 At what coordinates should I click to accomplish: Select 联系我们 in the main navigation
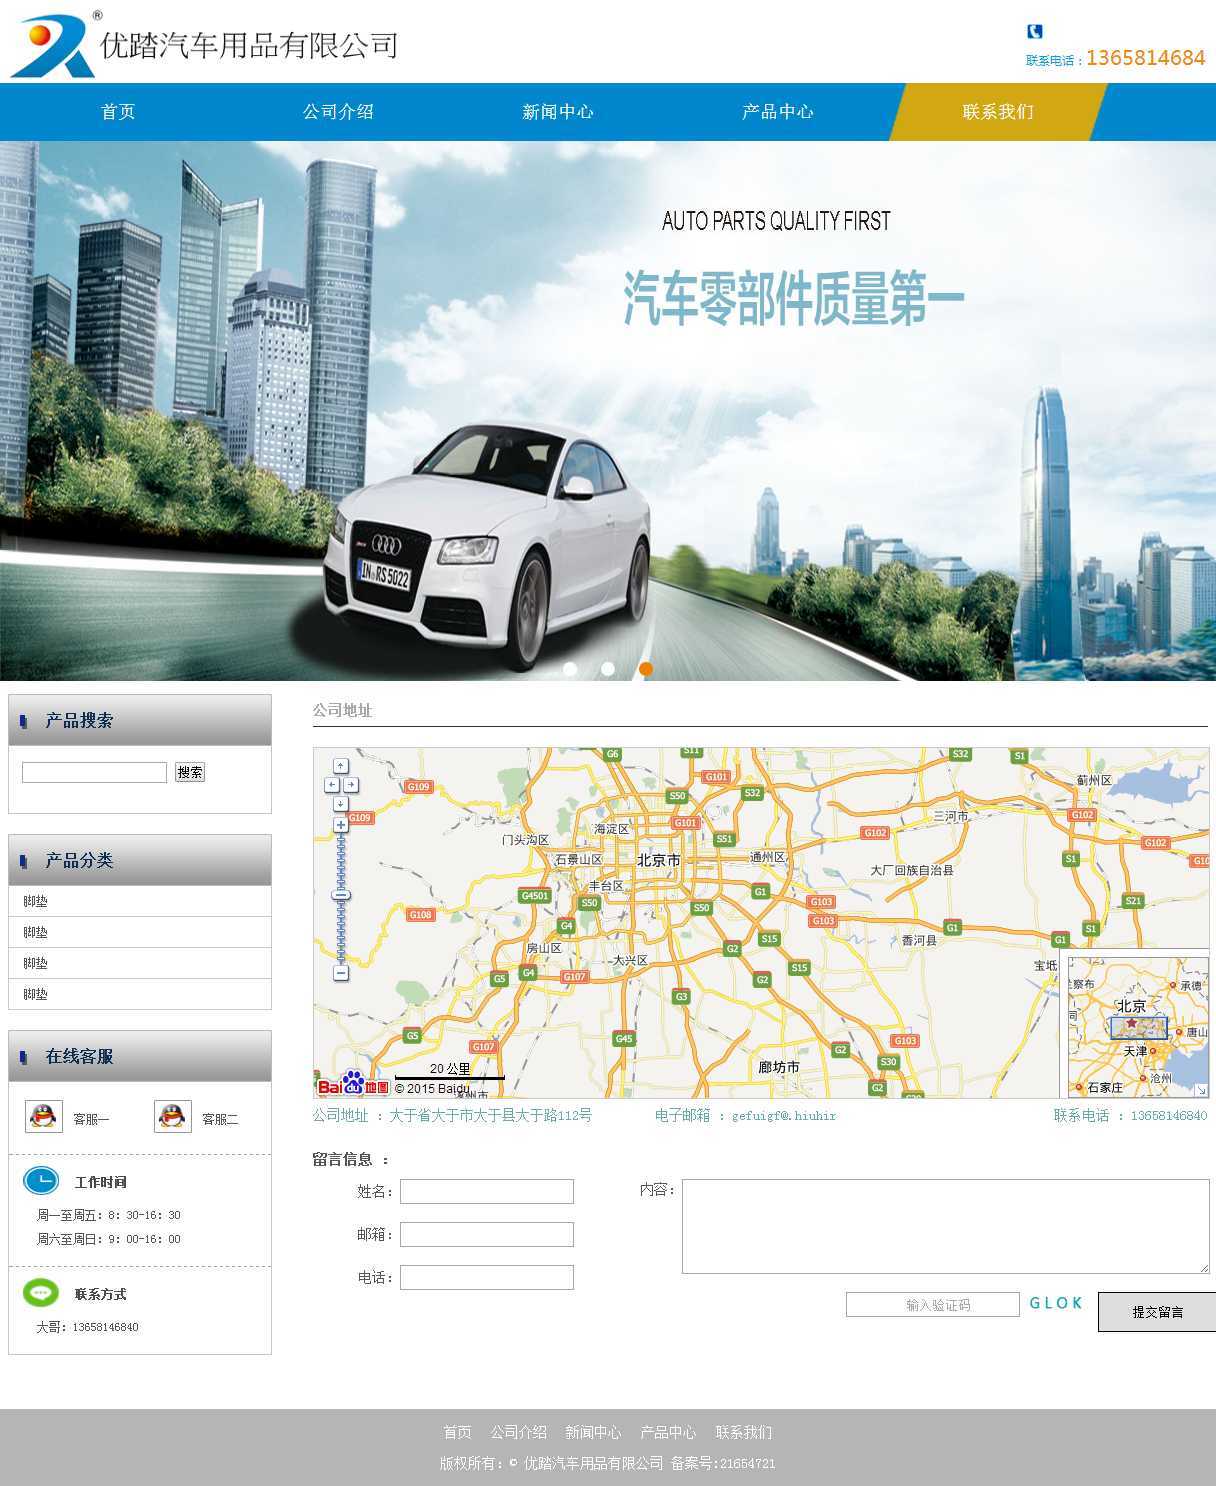pyautogui.click(x=997, y=112)
